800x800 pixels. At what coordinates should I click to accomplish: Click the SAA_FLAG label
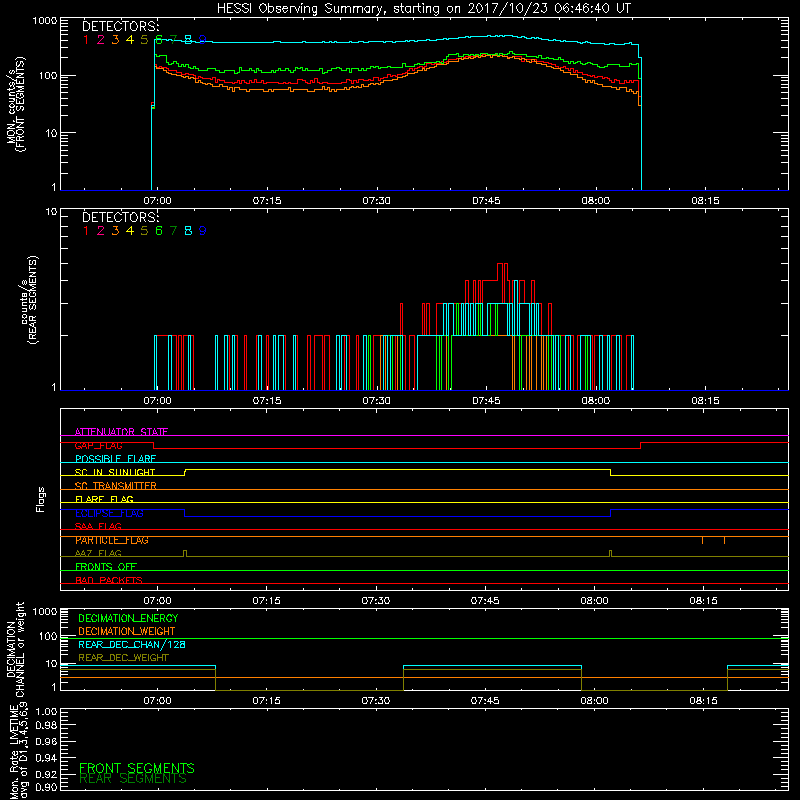(98, 527)
